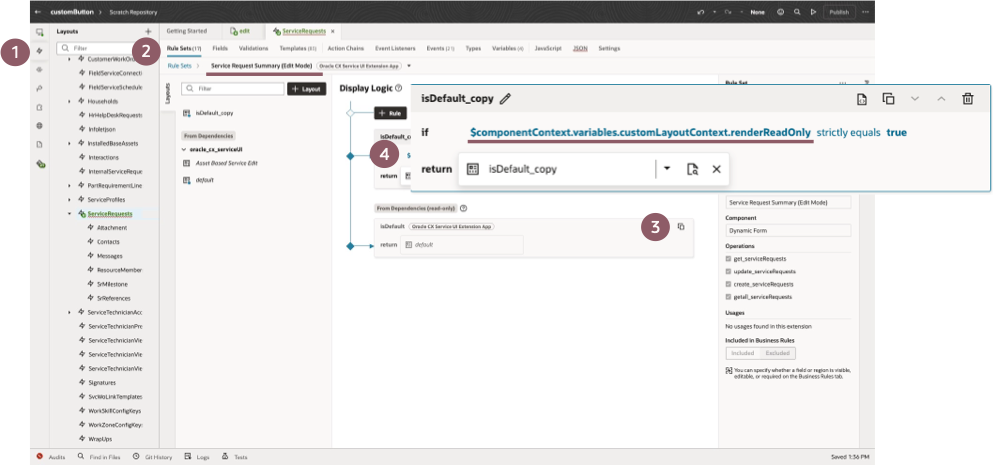Click renderReadOnly condition expression
The width and height of the screenshot is (993, 465).
coord(640,133)
